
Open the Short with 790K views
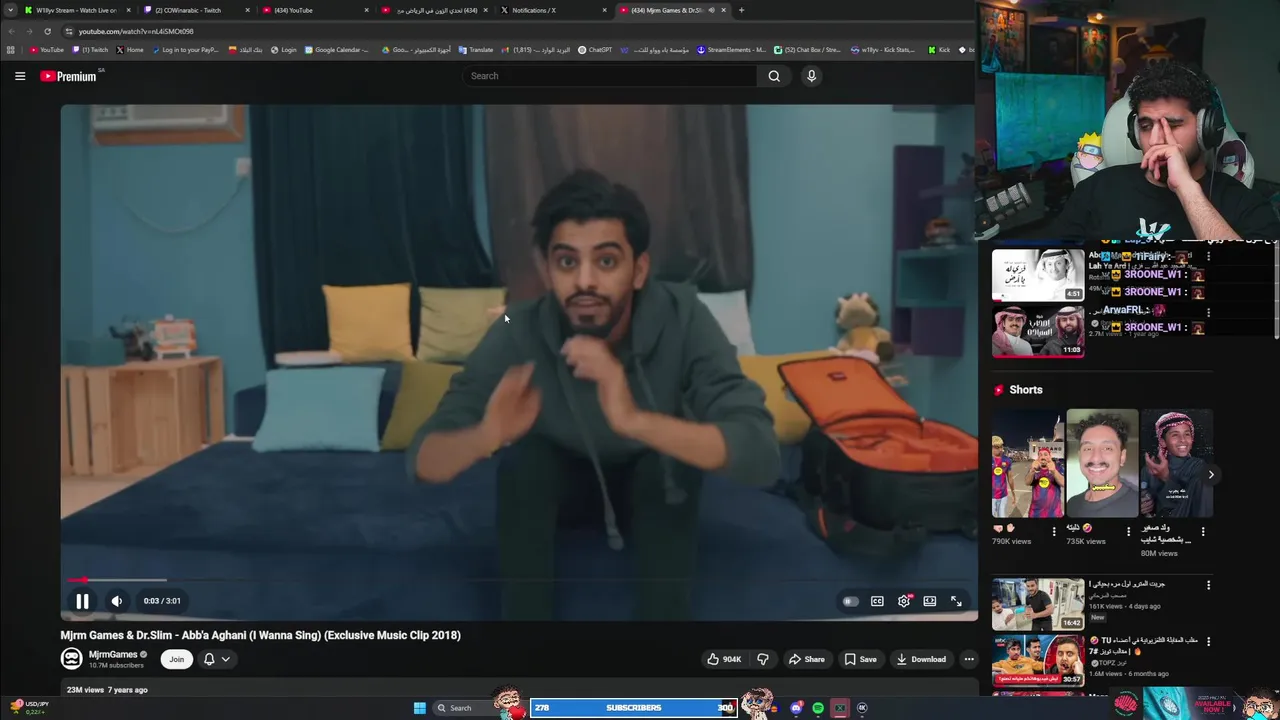coord(1027,463)
